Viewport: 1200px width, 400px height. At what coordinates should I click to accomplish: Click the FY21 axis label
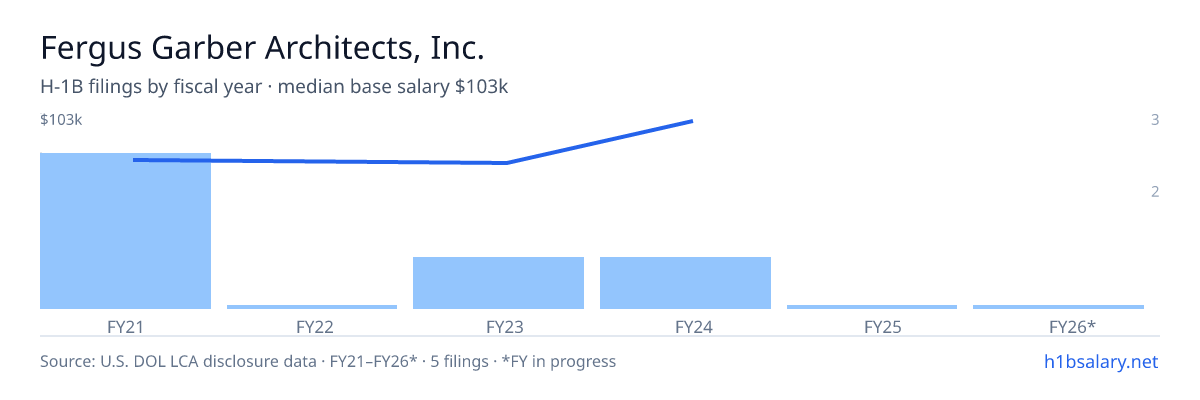pos(125,326)
